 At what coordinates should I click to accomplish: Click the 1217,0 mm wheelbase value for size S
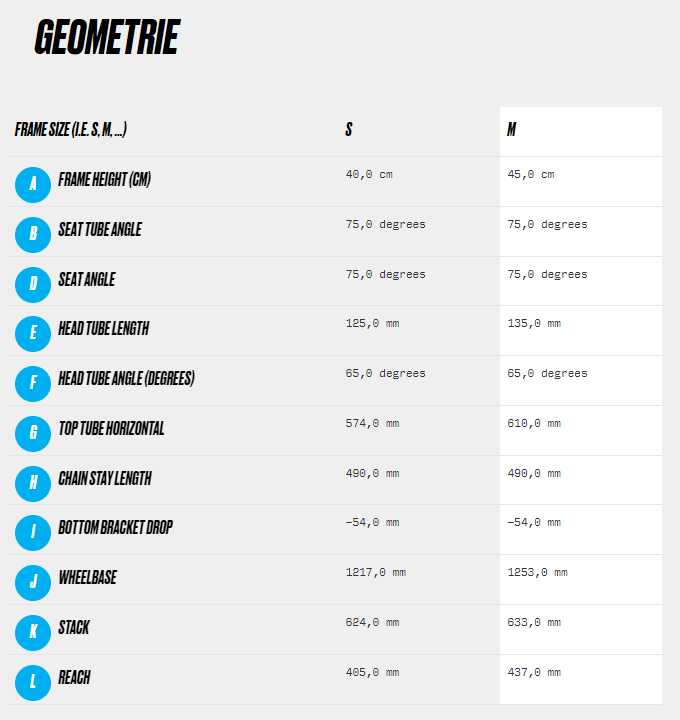(x=376, y=573)
